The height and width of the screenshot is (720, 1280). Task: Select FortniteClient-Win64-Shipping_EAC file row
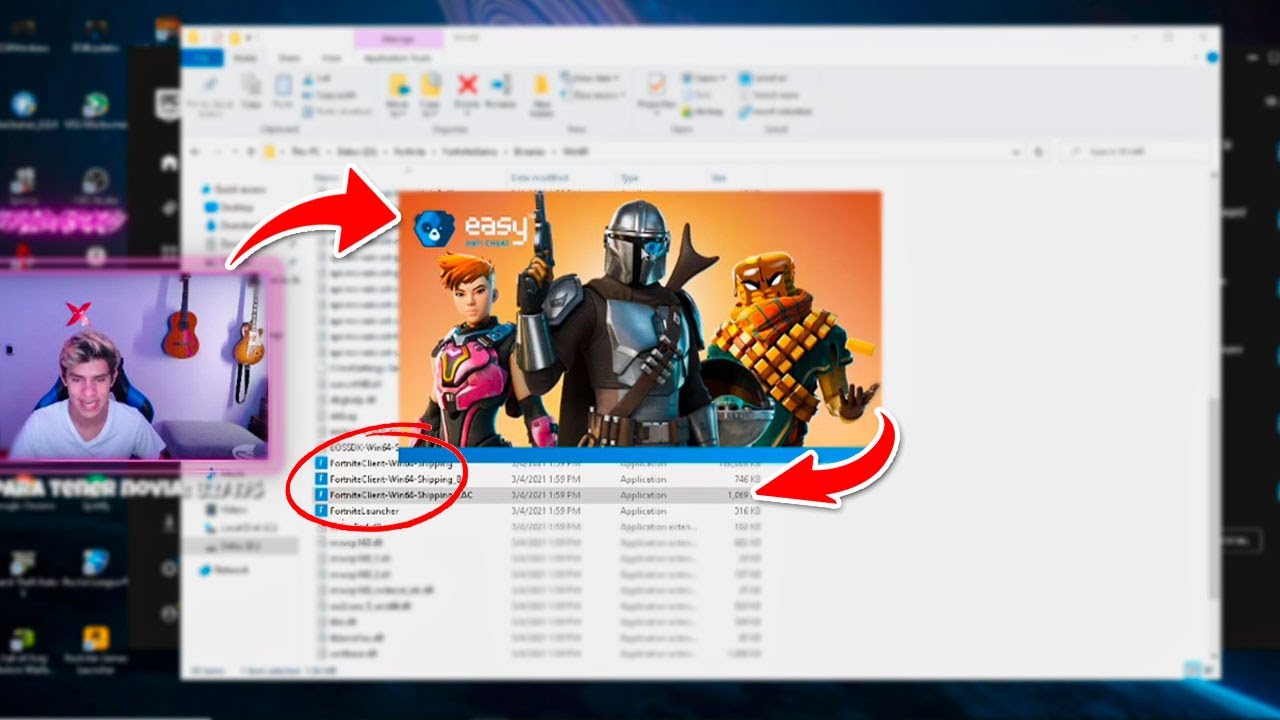coord(538,495)
